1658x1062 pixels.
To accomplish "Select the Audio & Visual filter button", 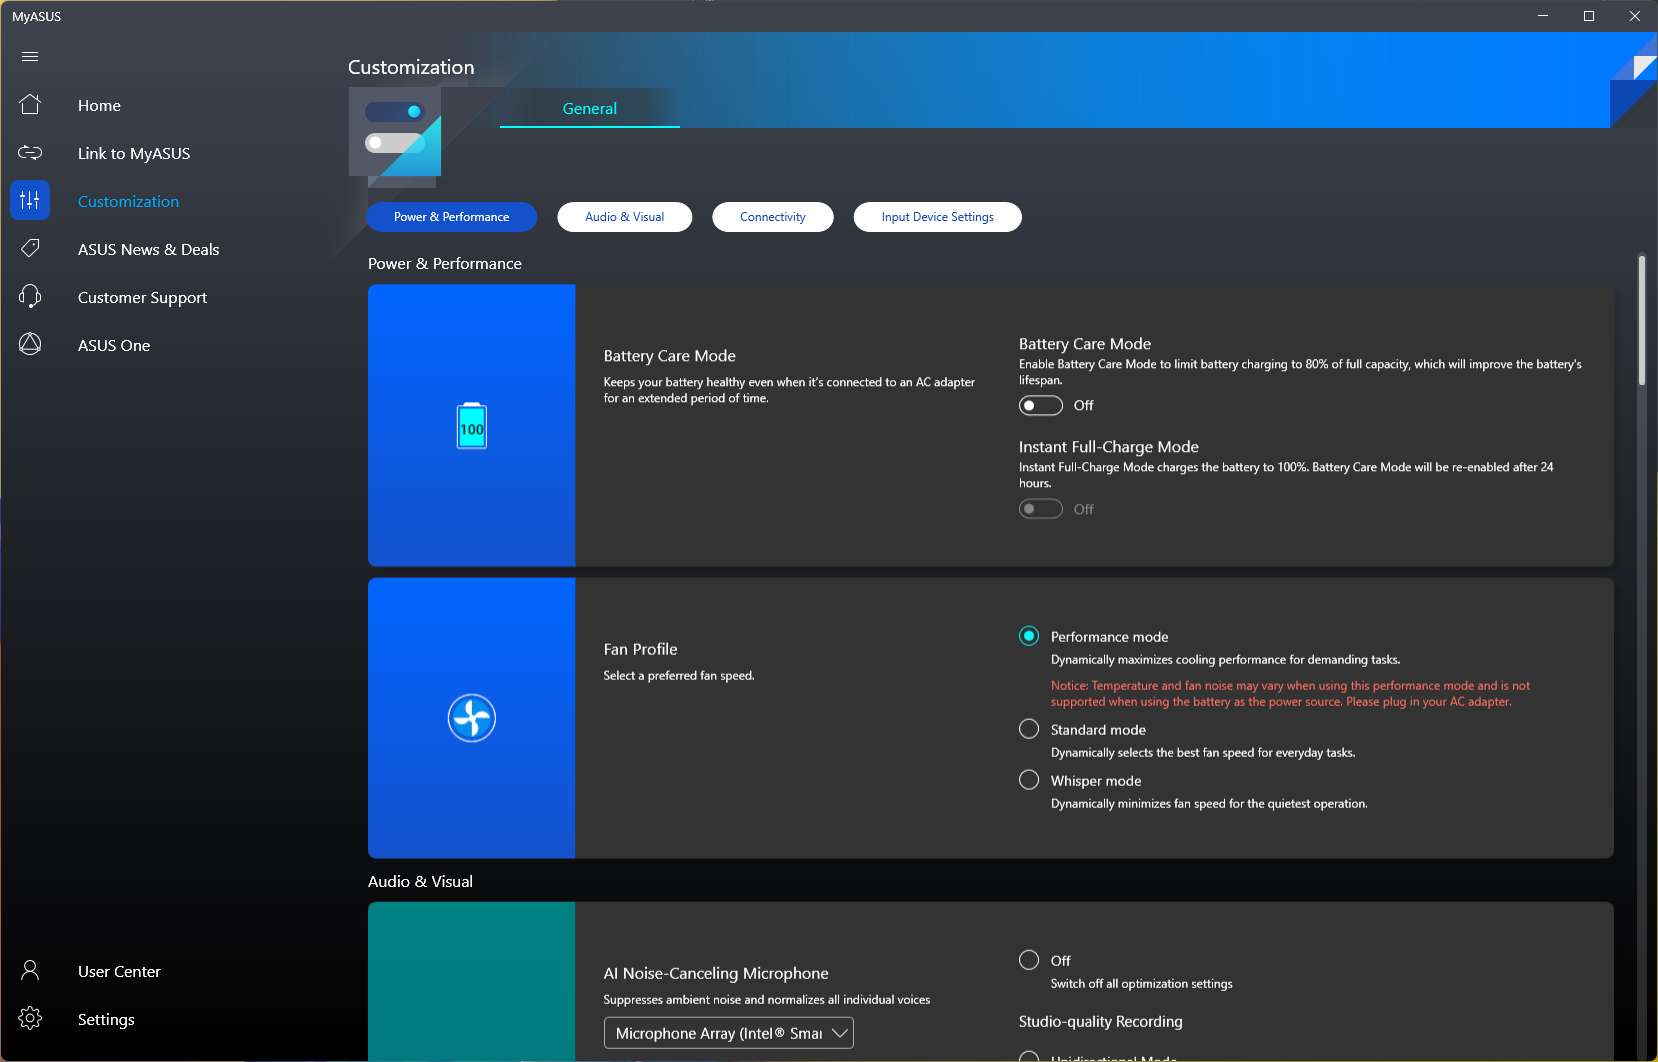I will (625, 217).
